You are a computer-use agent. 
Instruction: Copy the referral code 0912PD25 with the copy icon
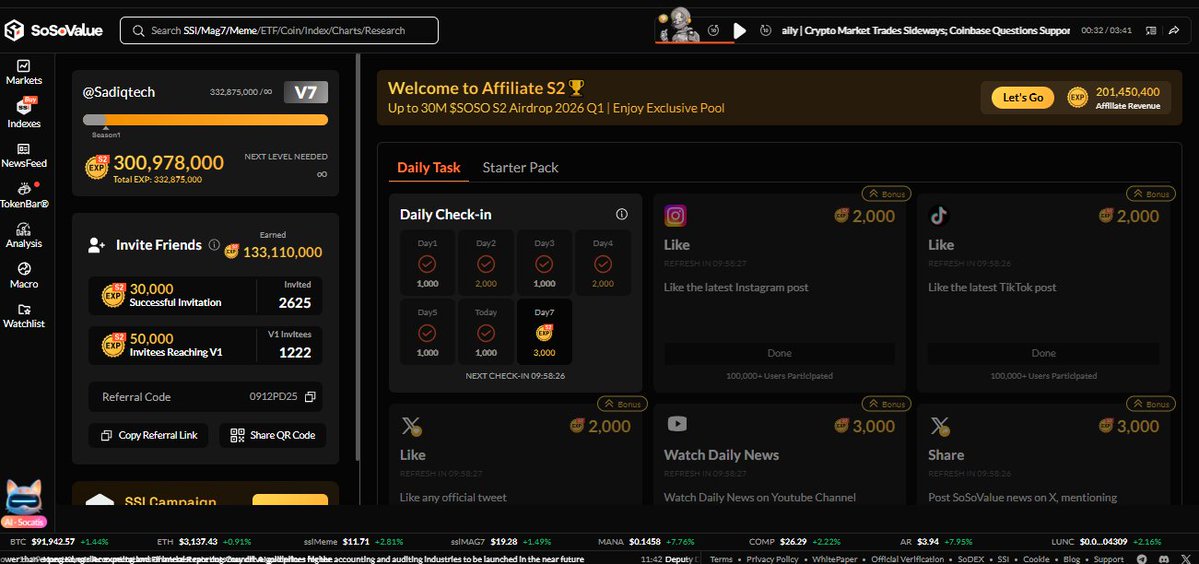coord(310,397)
